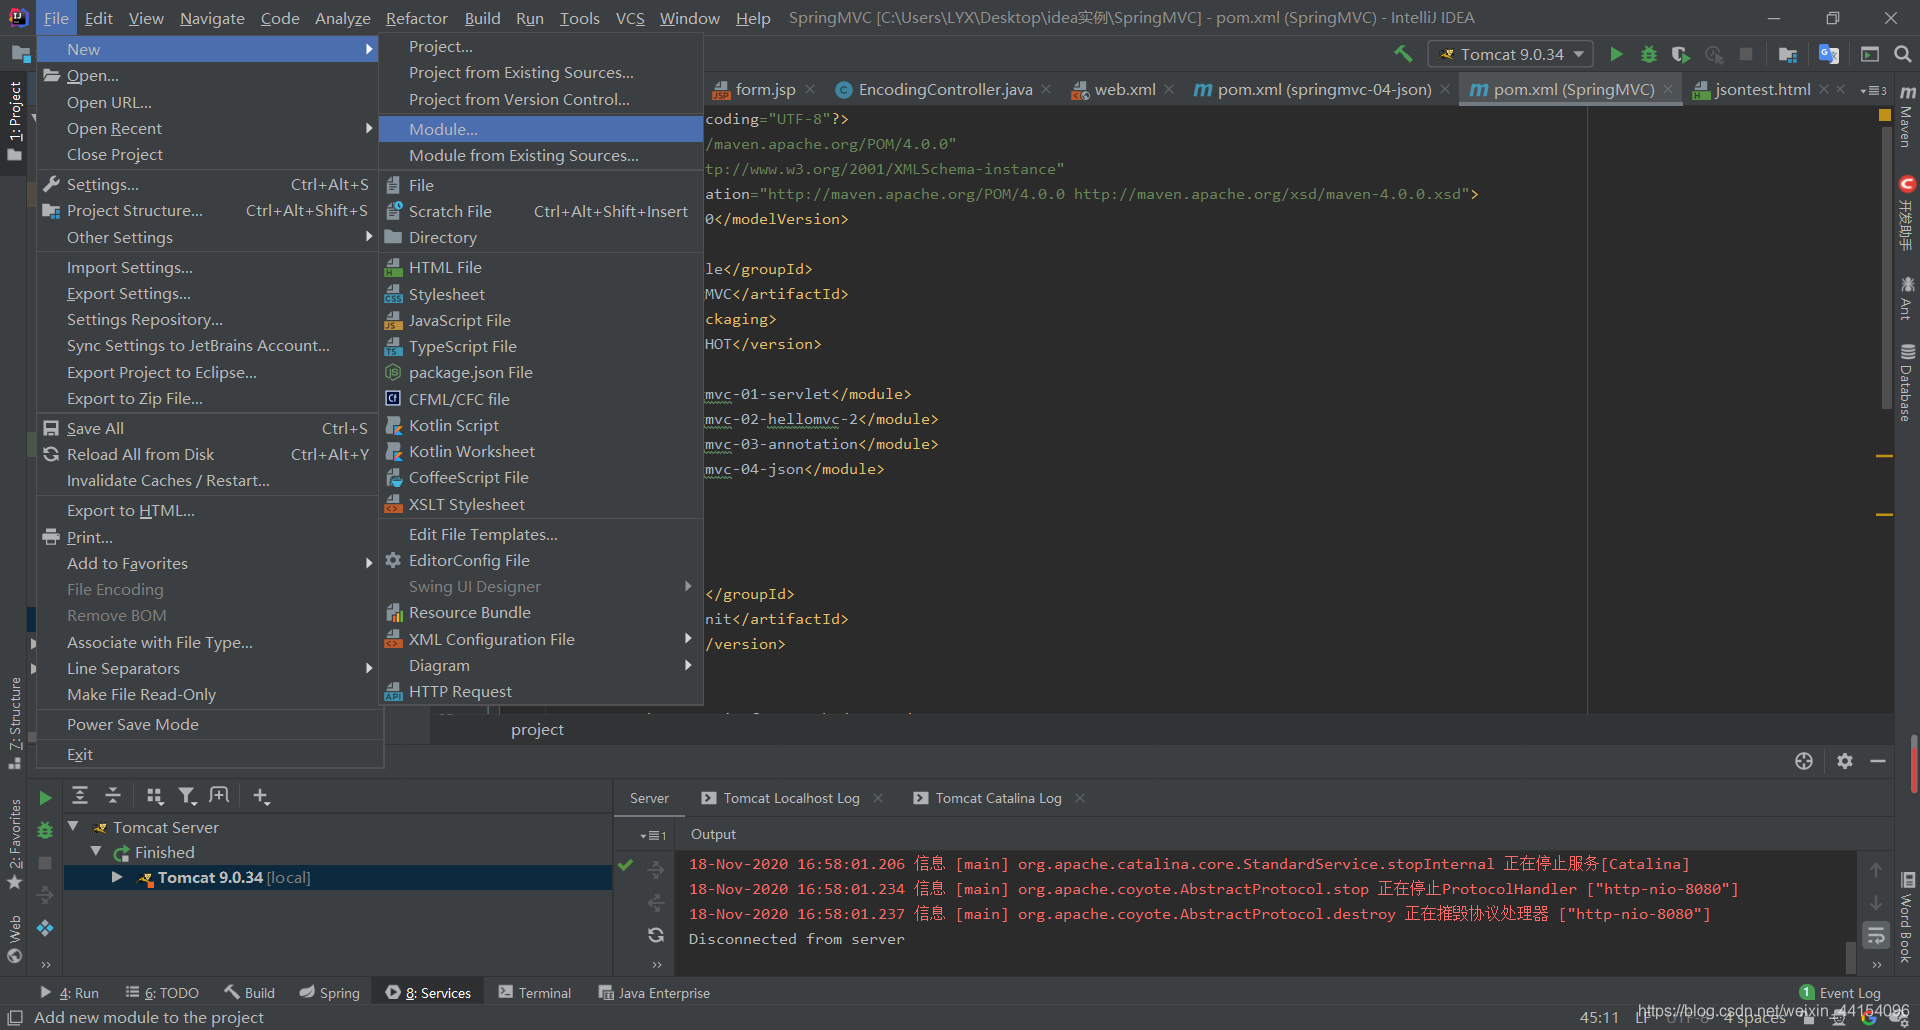
Task: Click the Filter icon in Services toolbar
Action: (187, 795)
